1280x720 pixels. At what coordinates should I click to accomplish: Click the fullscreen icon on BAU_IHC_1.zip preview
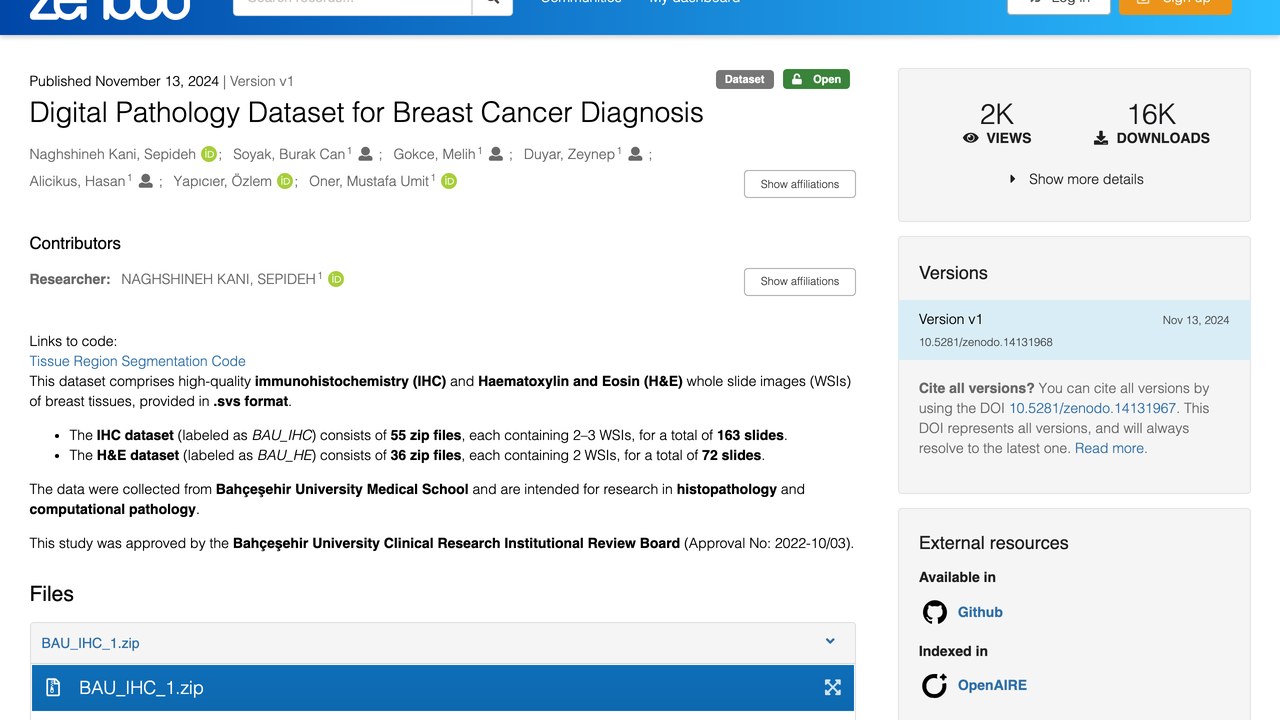pos(832,687)
